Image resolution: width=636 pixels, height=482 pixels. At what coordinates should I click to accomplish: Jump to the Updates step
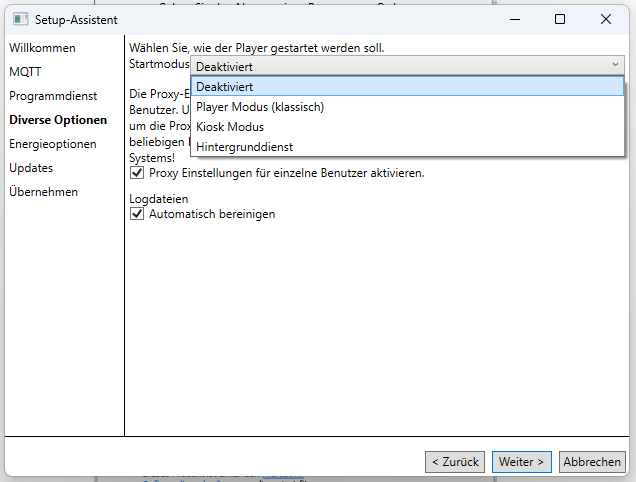click(31, 168)
